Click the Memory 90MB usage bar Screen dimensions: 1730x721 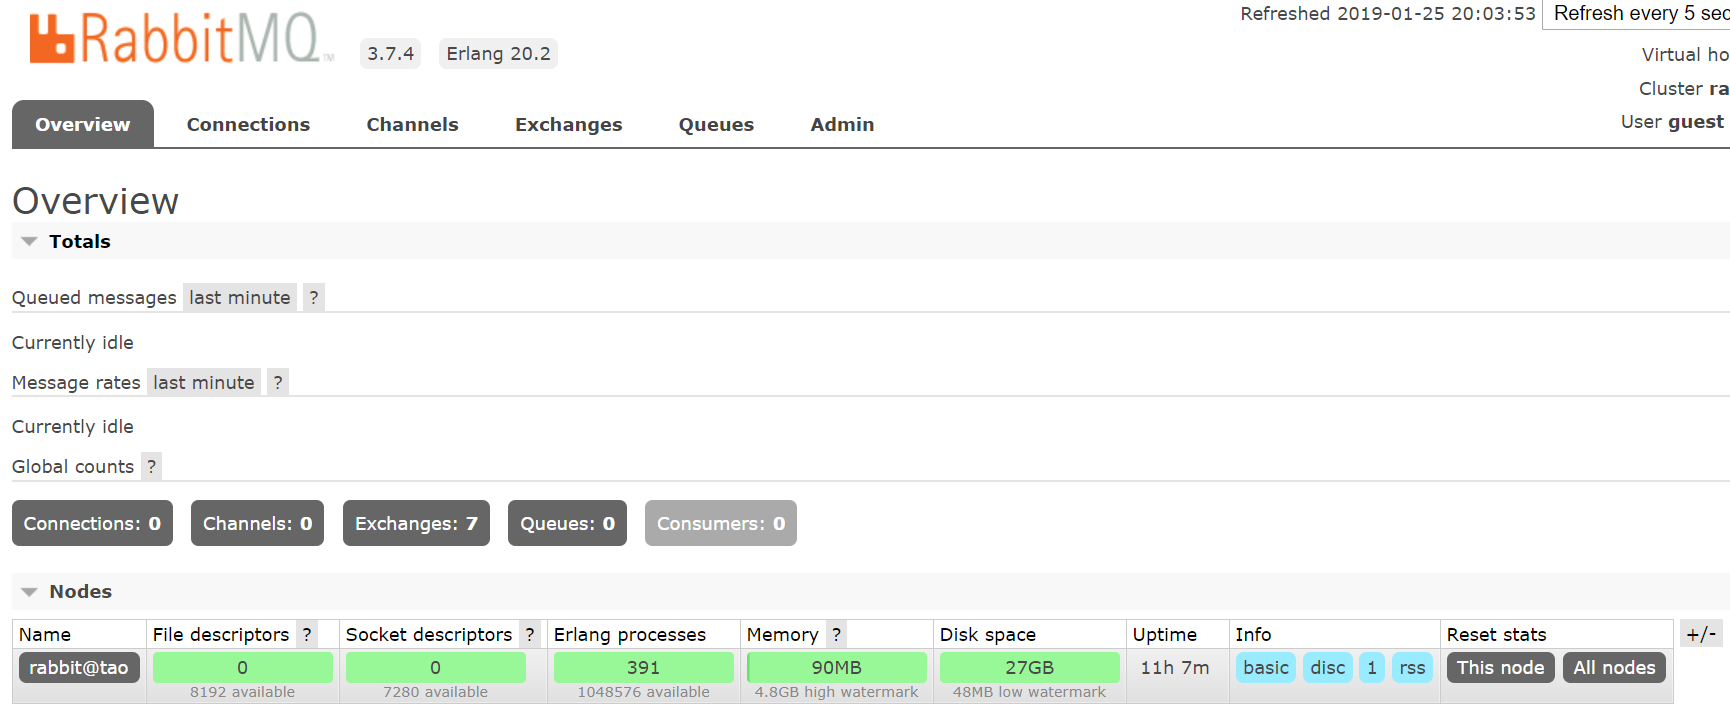[x=836, y=667]
